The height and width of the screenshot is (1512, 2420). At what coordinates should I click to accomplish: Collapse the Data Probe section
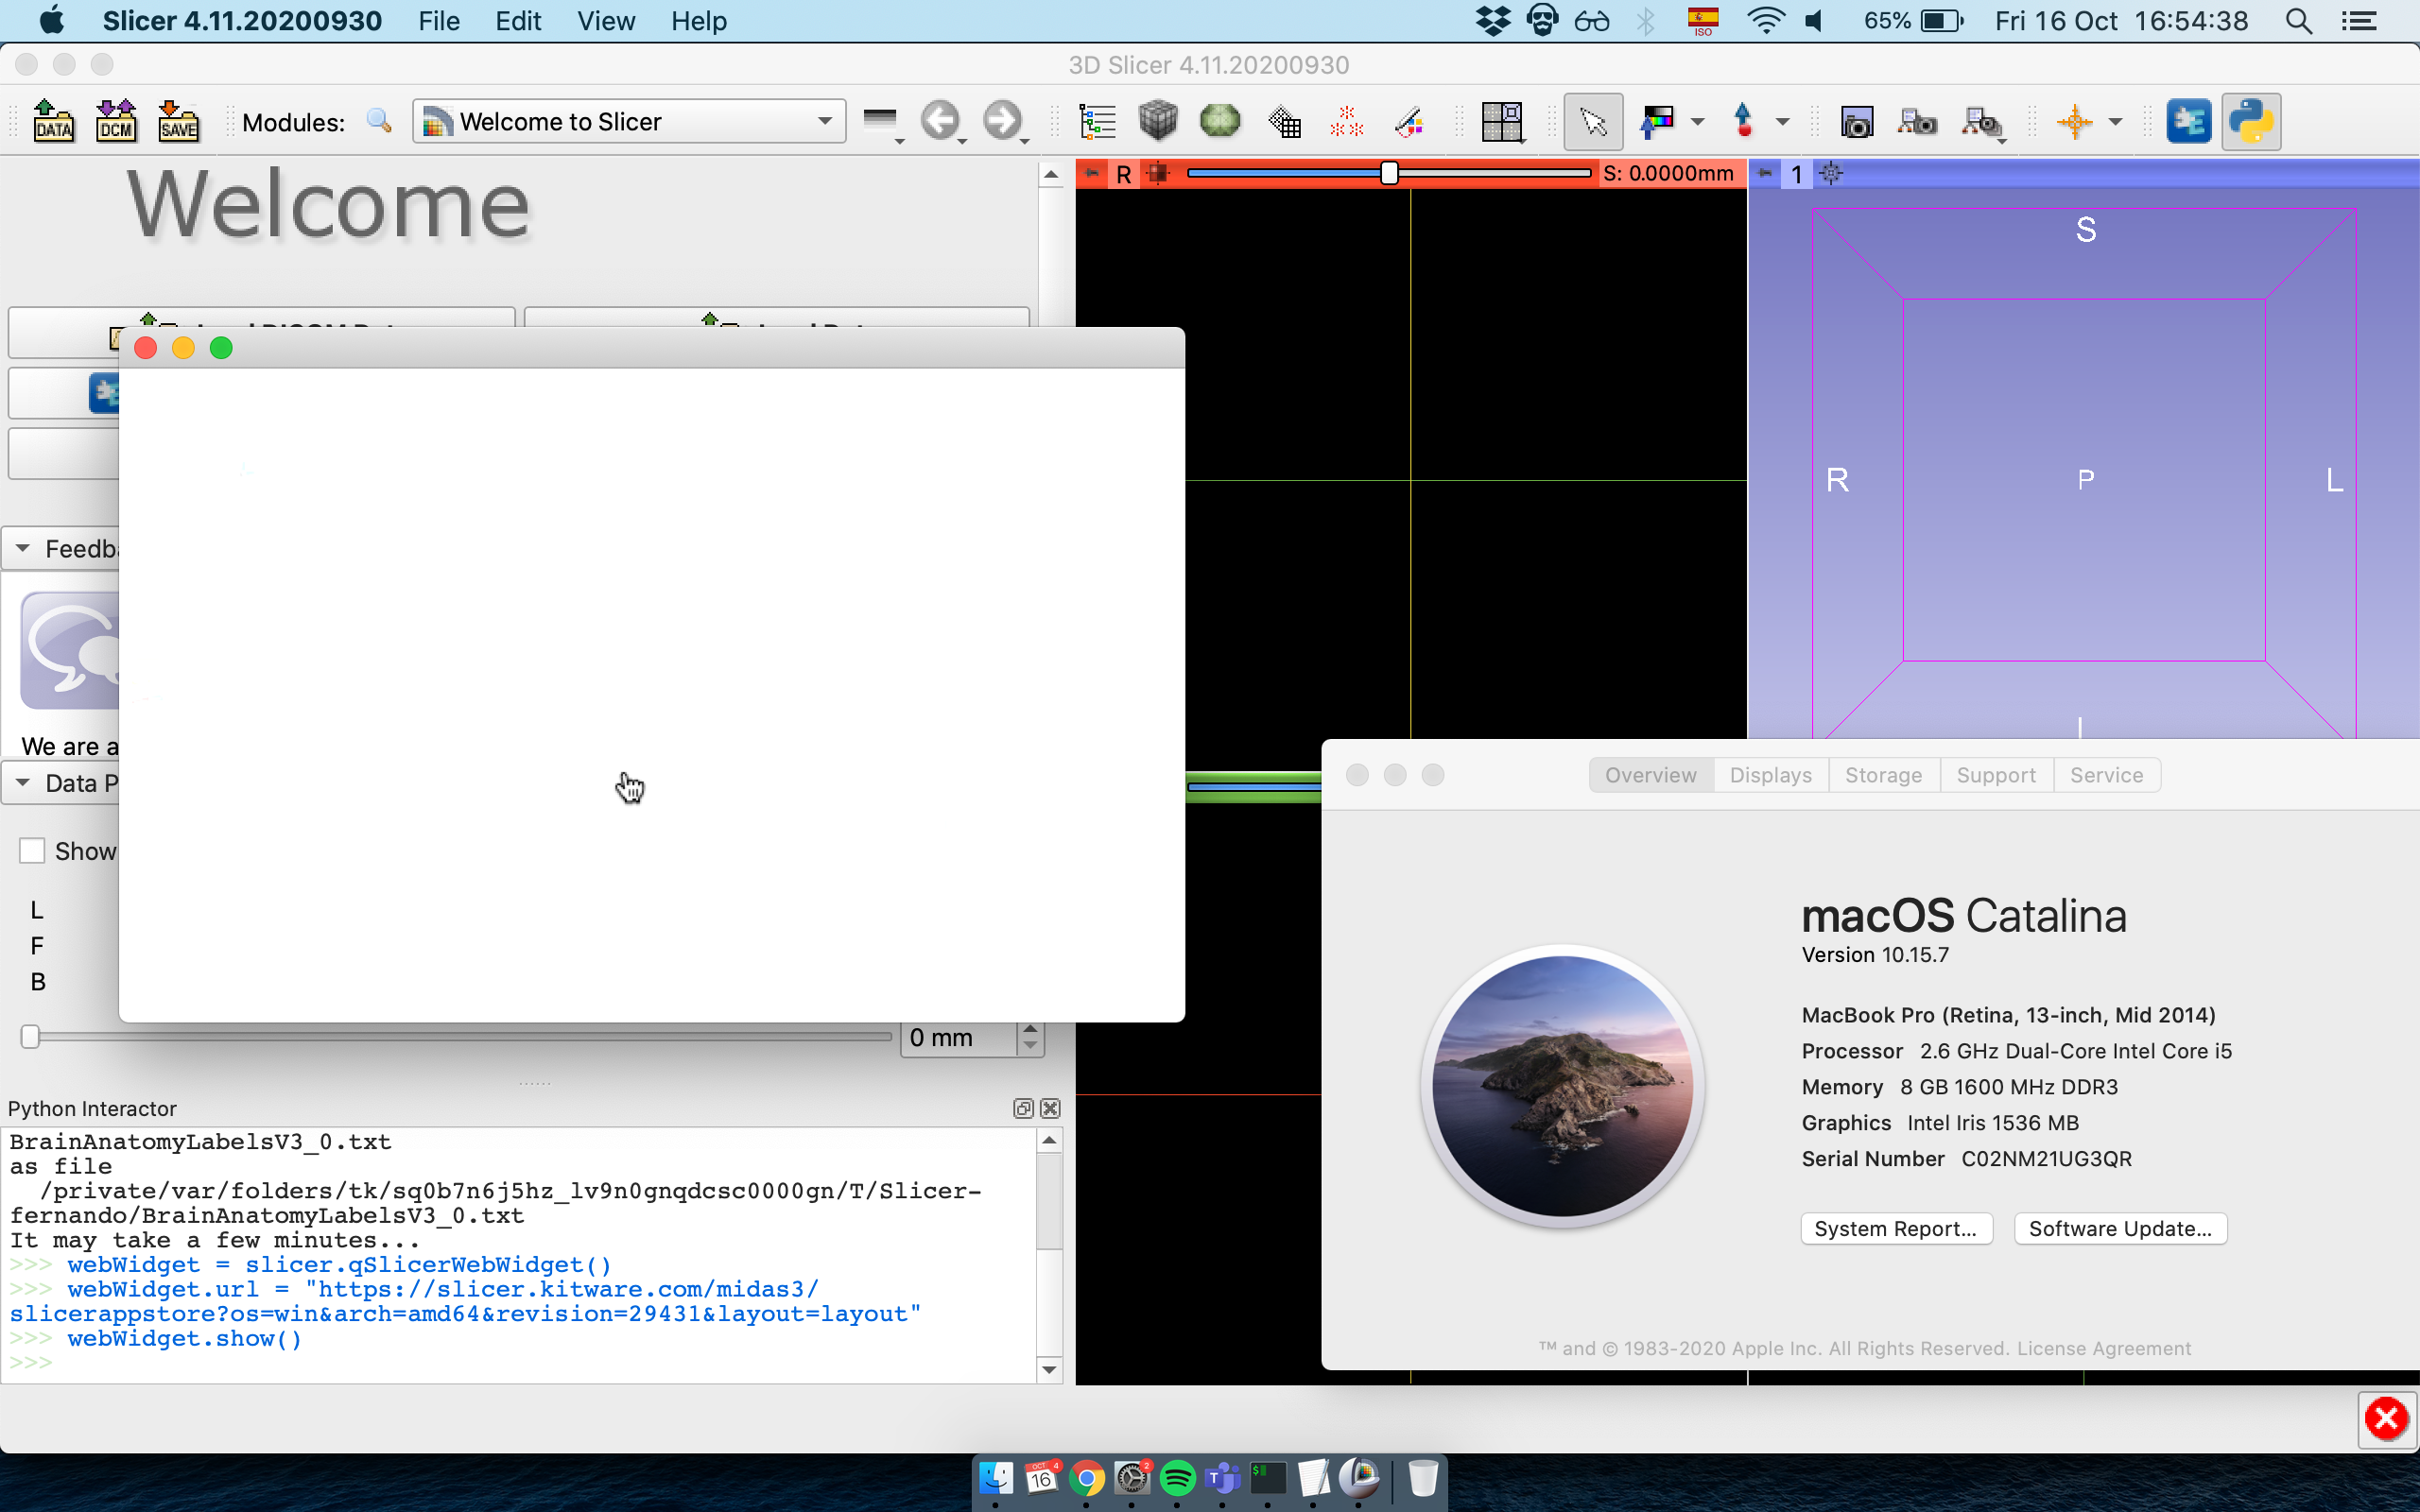(22, 783)
